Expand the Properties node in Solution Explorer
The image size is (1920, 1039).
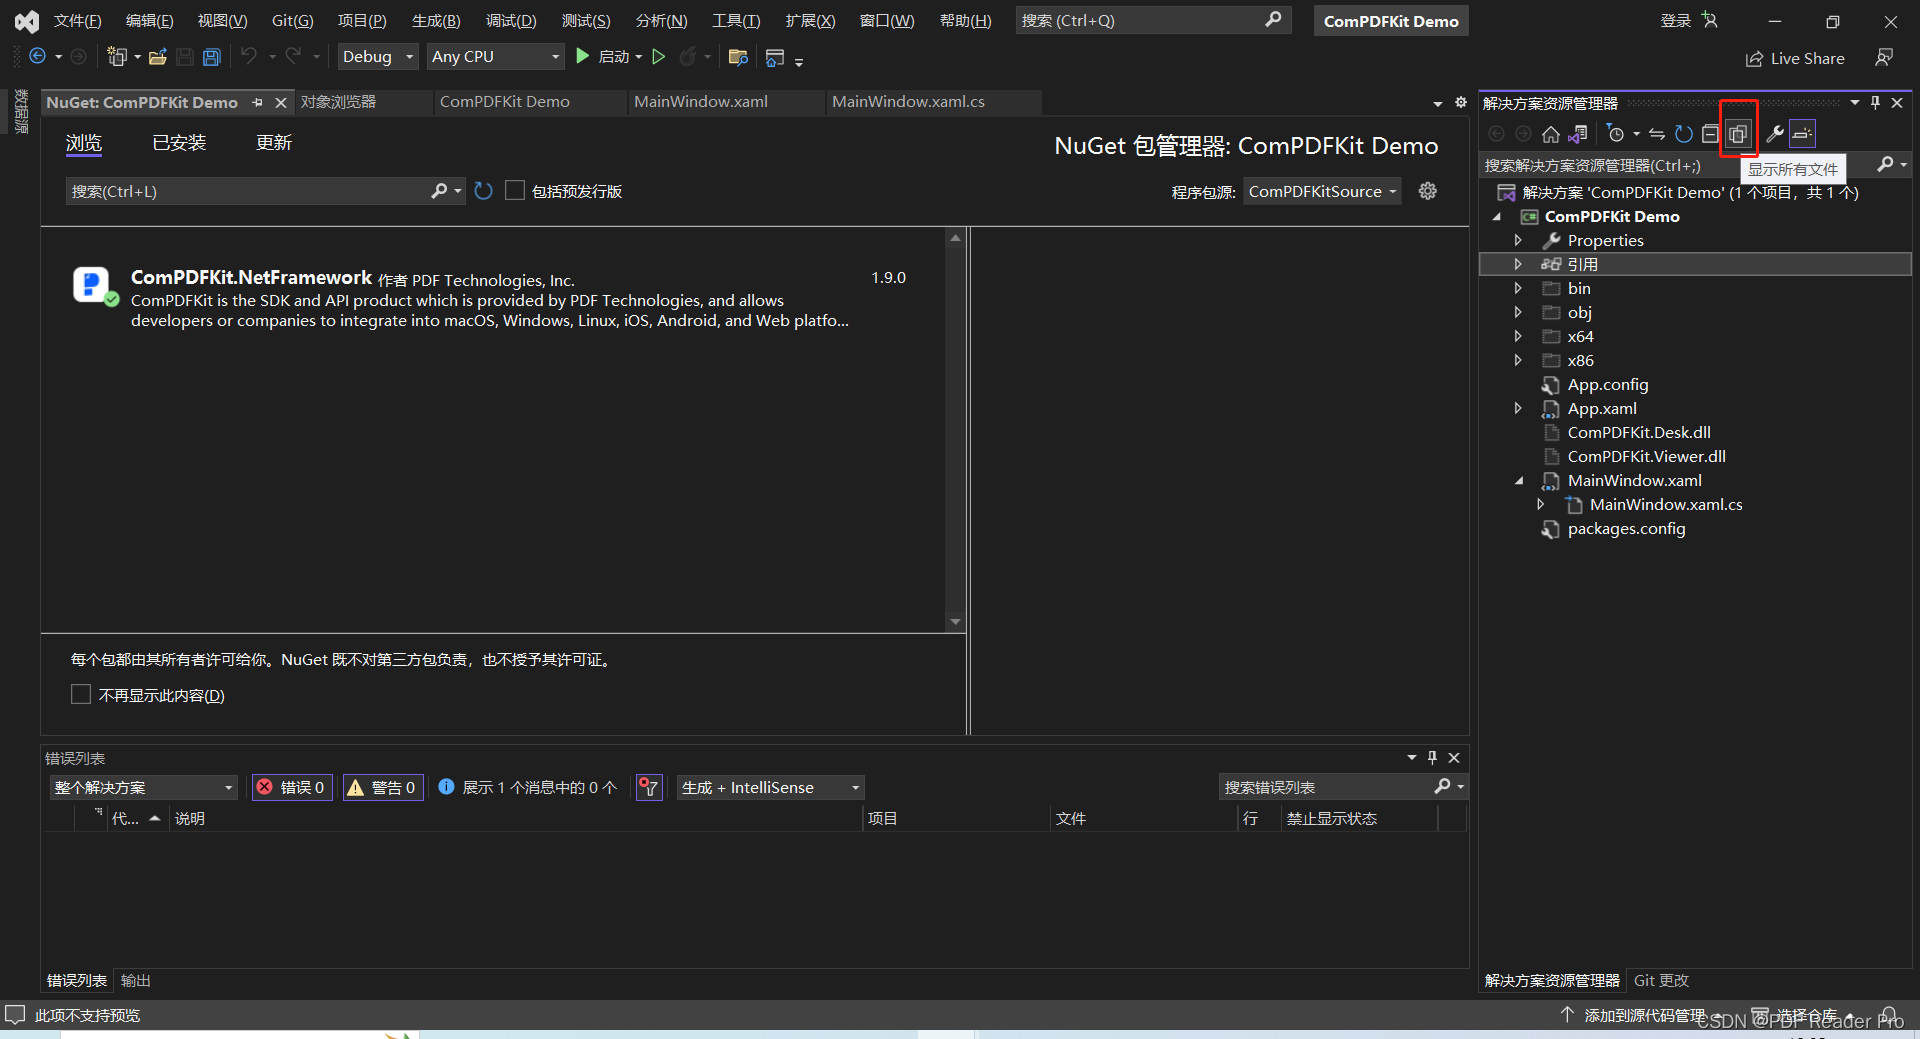tap(1518, 240)
